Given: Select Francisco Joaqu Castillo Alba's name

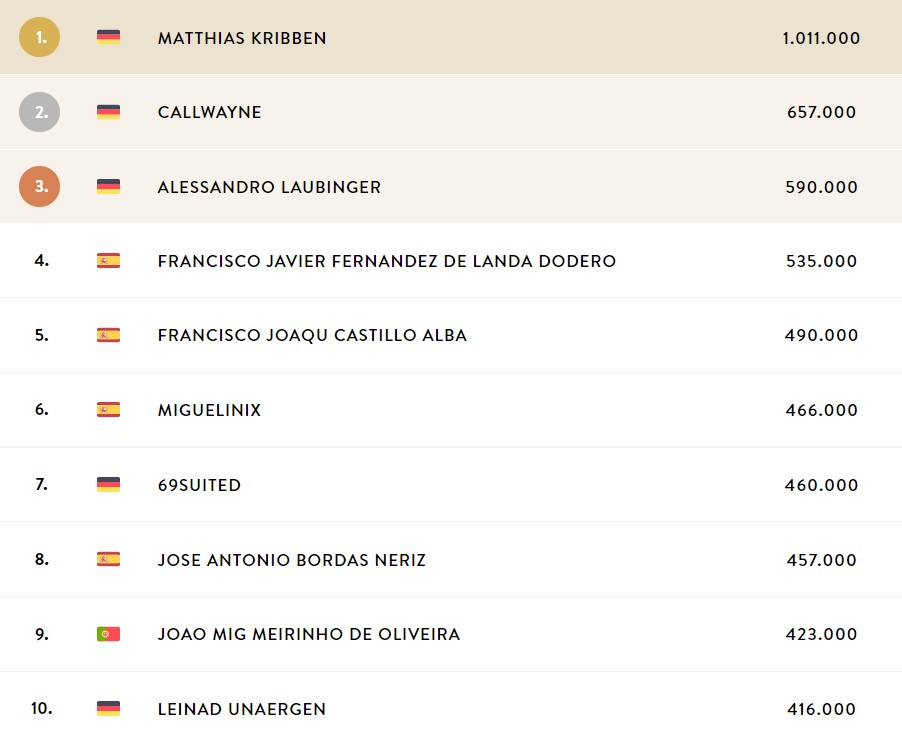Looking at the screenshot, I should click(x=312, y=335).
